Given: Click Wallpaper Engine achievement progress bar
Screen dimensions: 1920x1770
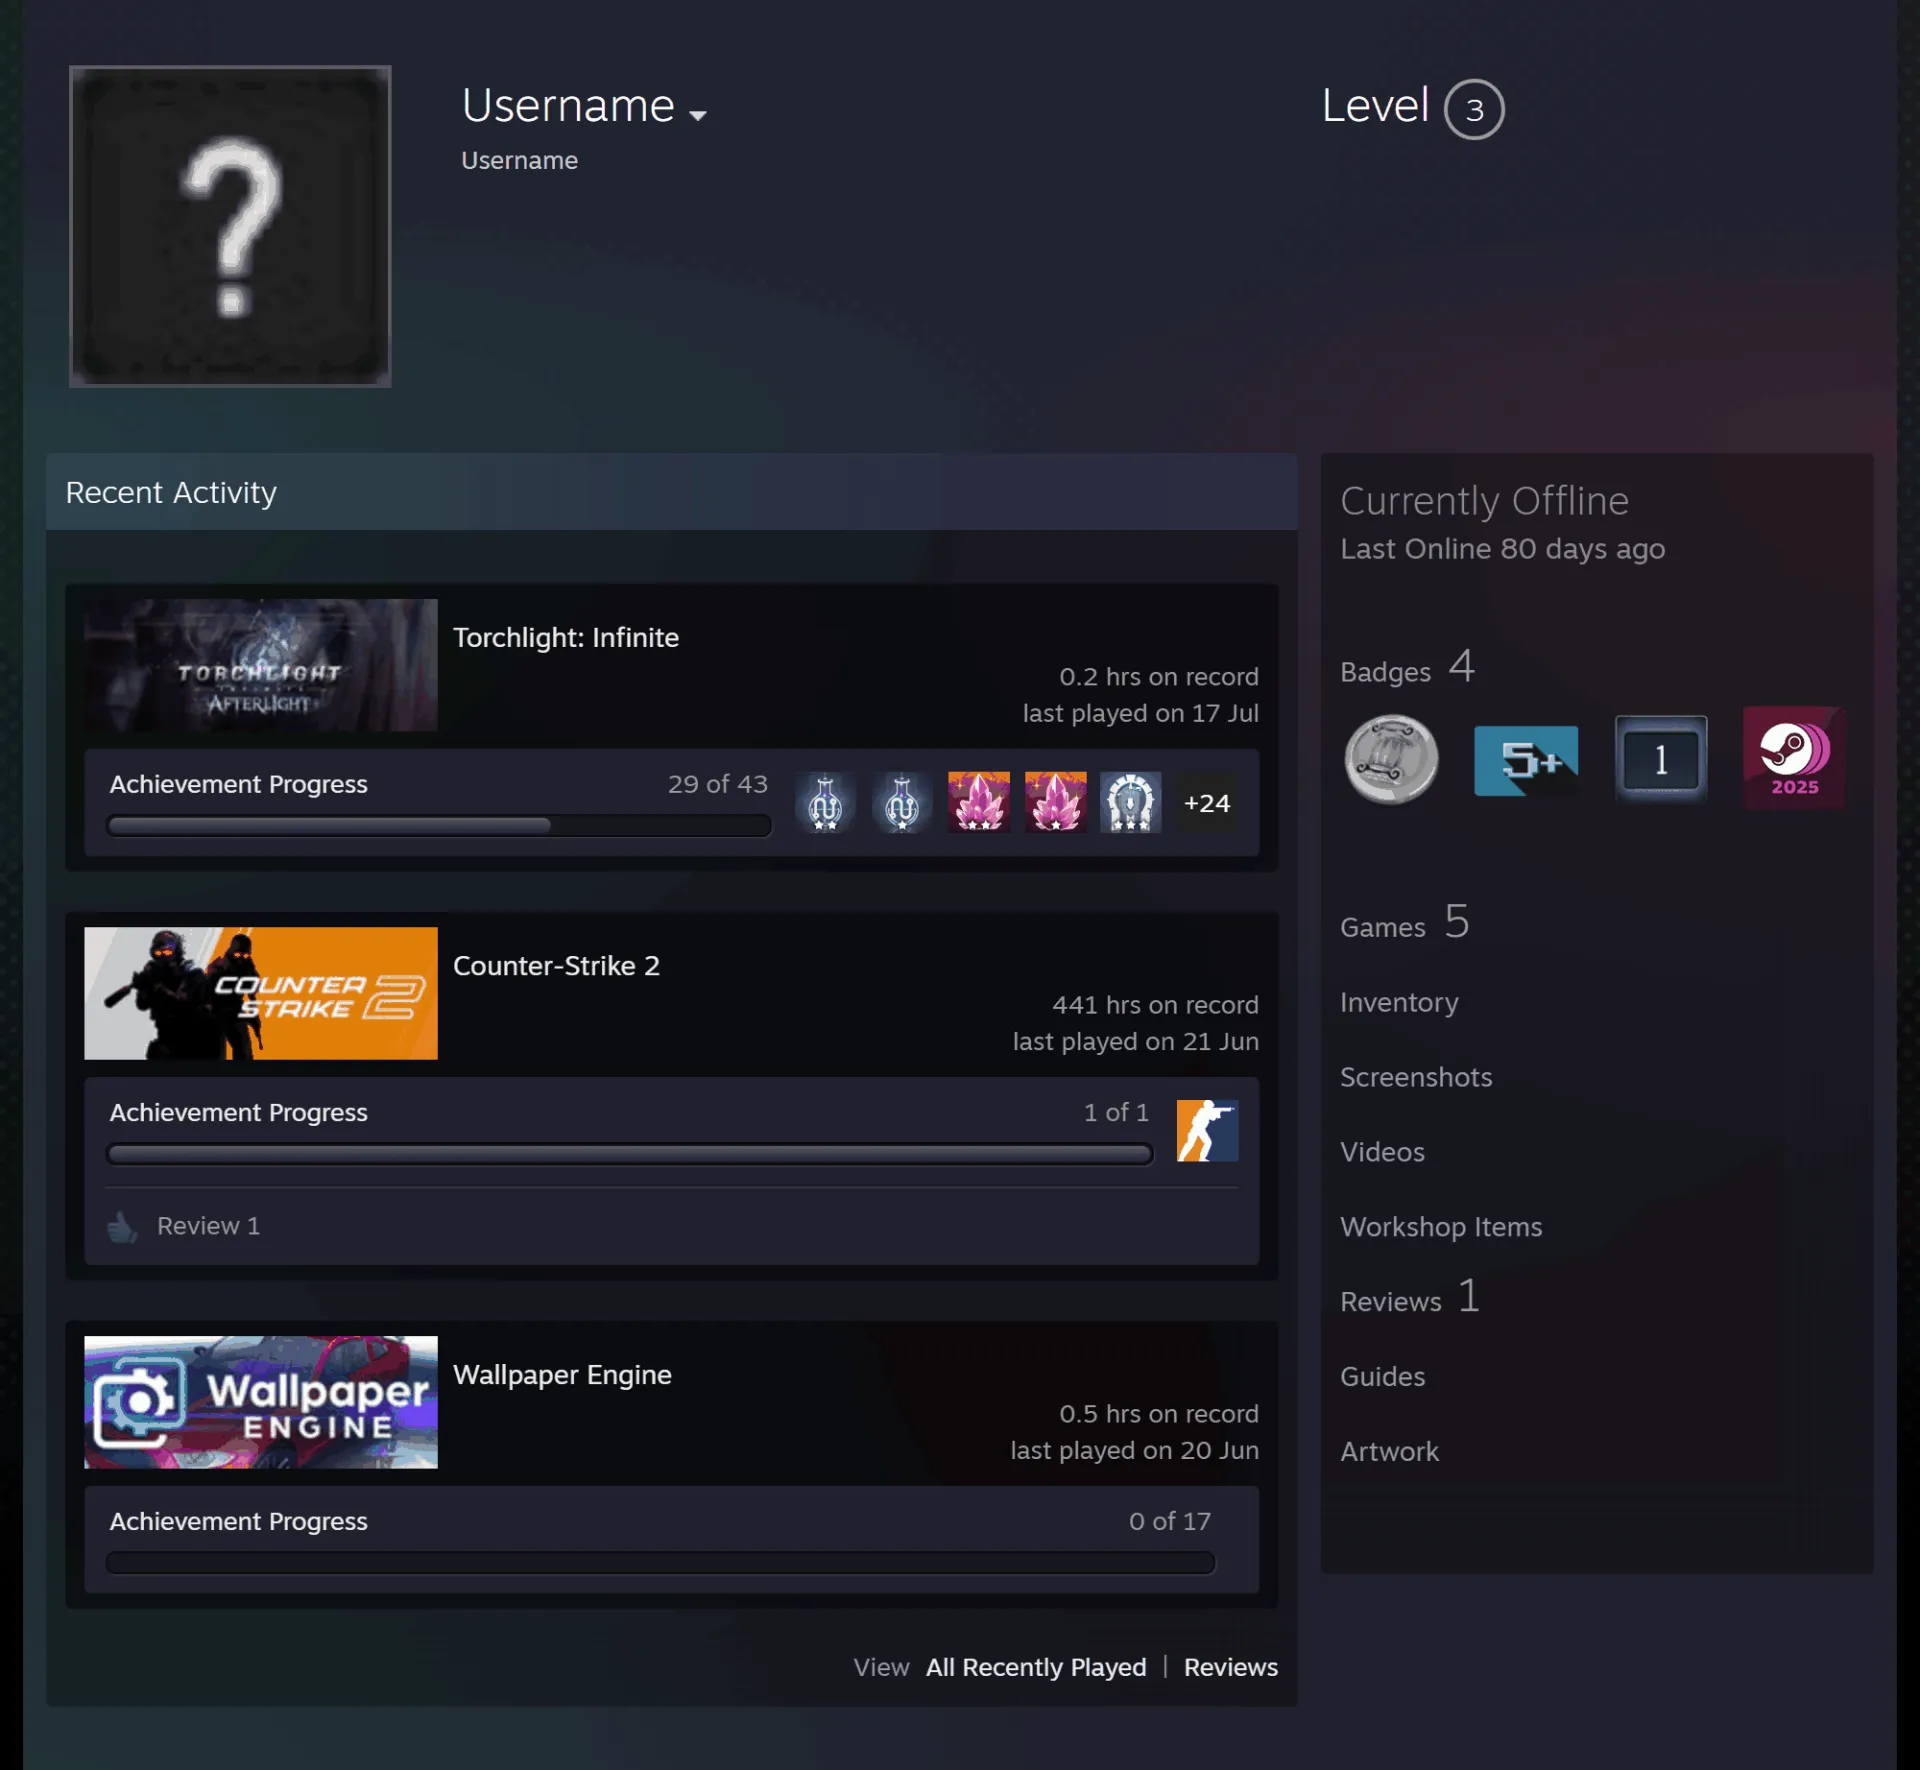Looking at the screenshot, I should (x=661, y=1563).
